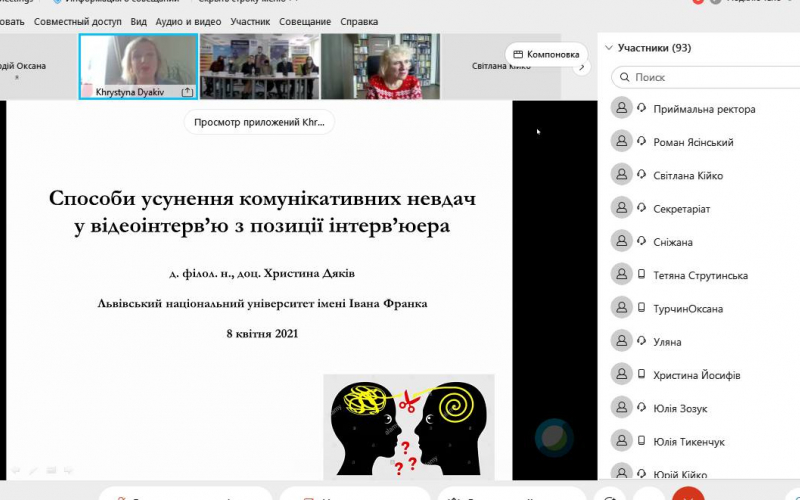Click headset icon next to Приймальна ректора

pyautogui.click(x=642, y=108)
